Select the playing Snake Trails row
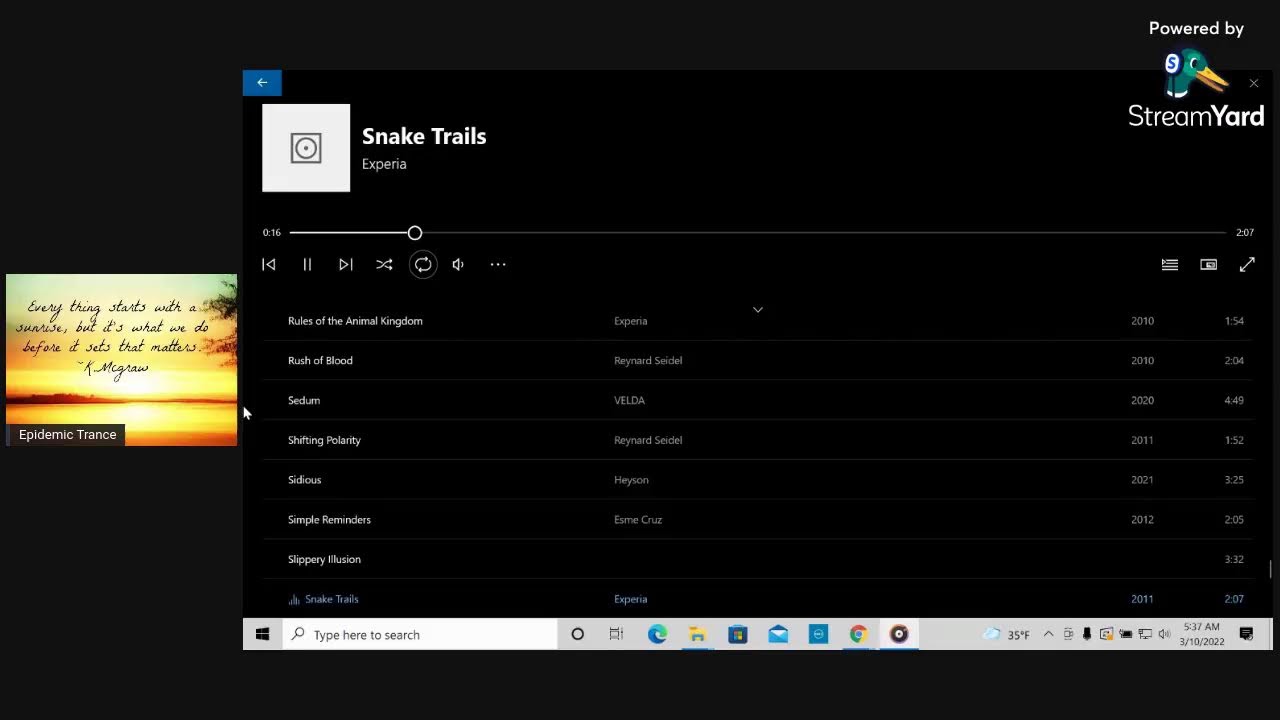1280x720 pixels. tap(757, 599)
